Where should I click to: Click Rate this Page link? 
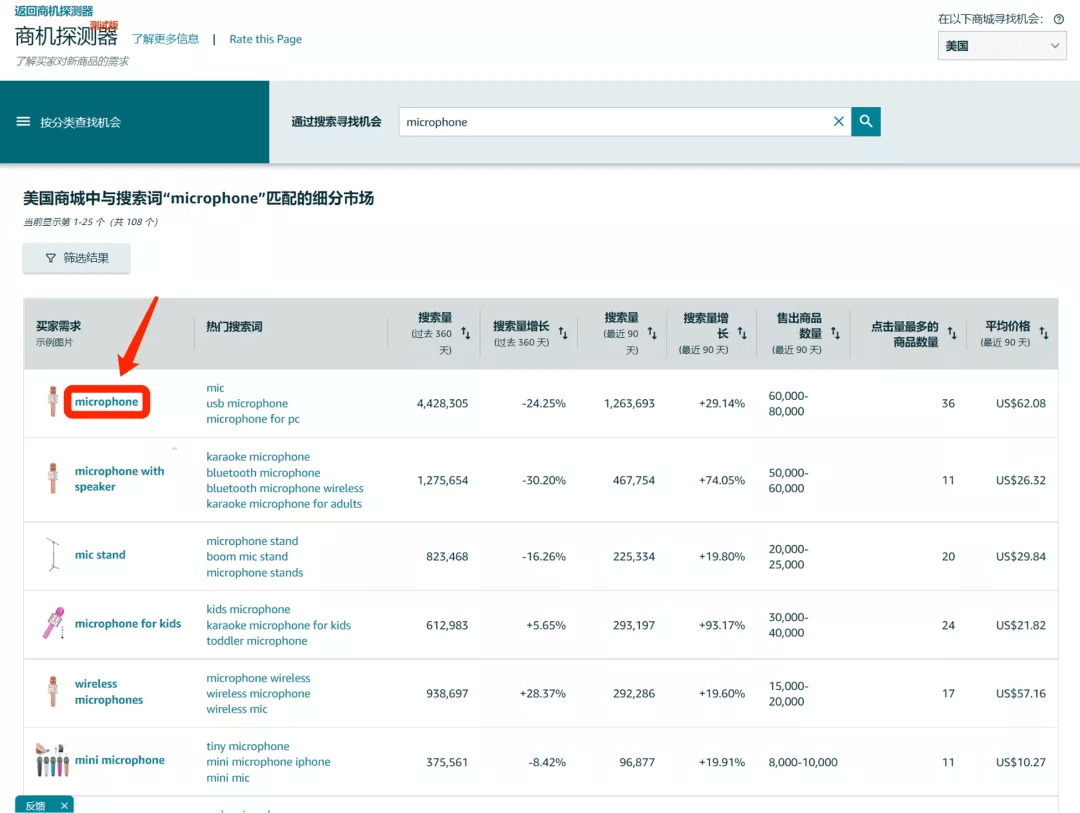click(x=265, y=39)
